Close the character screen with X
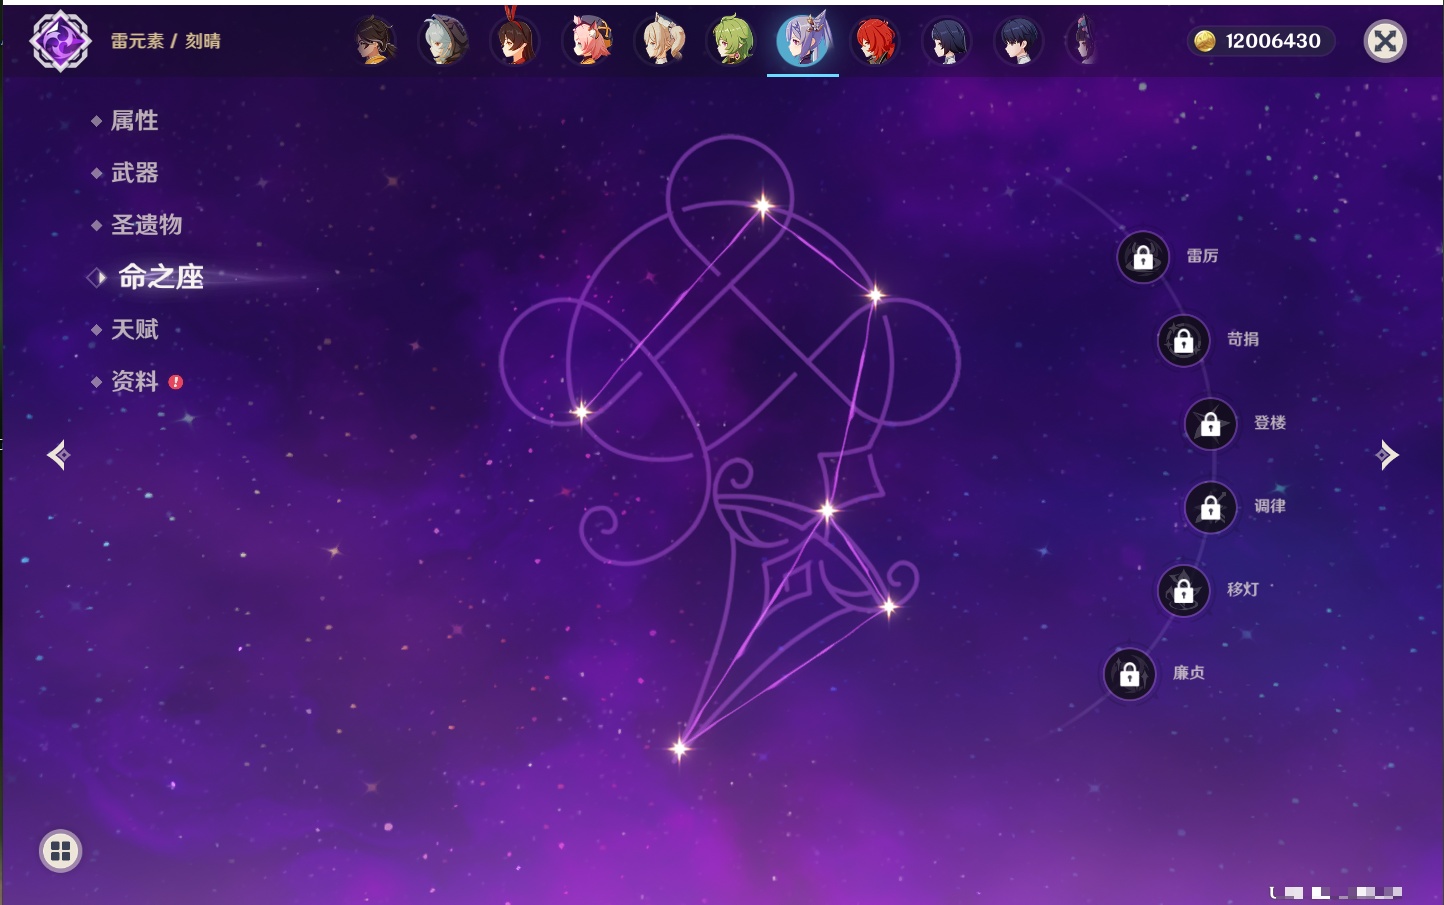This screenshot has height=905, width=1444. click(x=1385, y=41)
